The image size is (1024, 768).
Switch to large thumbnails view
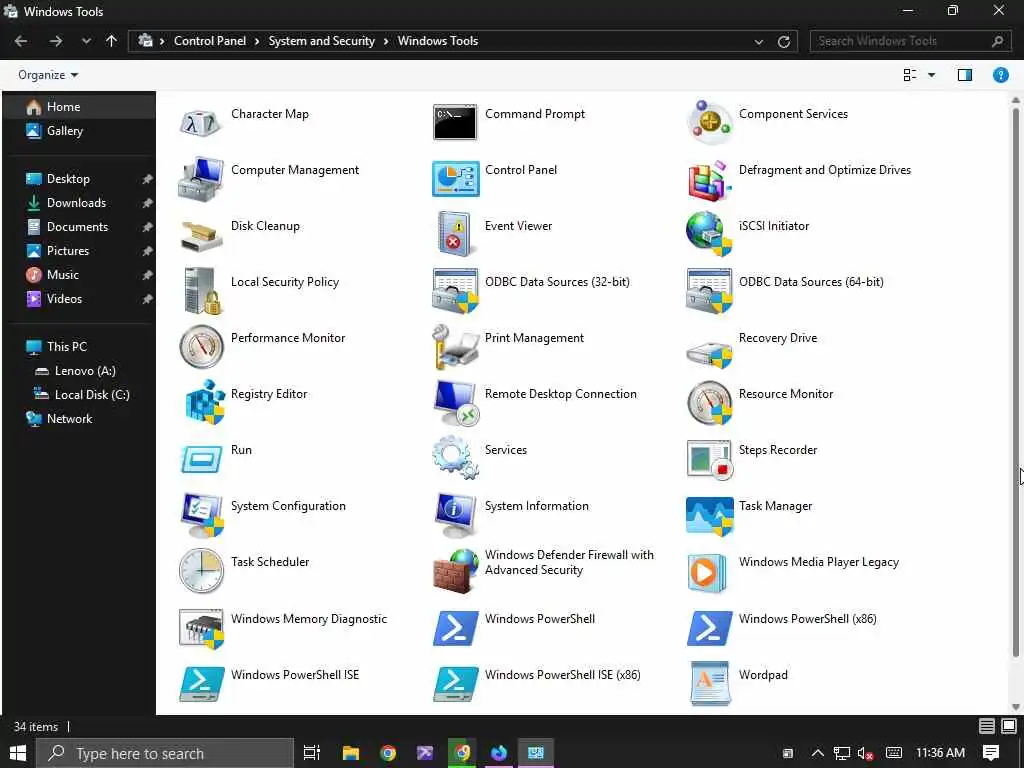1009,726
